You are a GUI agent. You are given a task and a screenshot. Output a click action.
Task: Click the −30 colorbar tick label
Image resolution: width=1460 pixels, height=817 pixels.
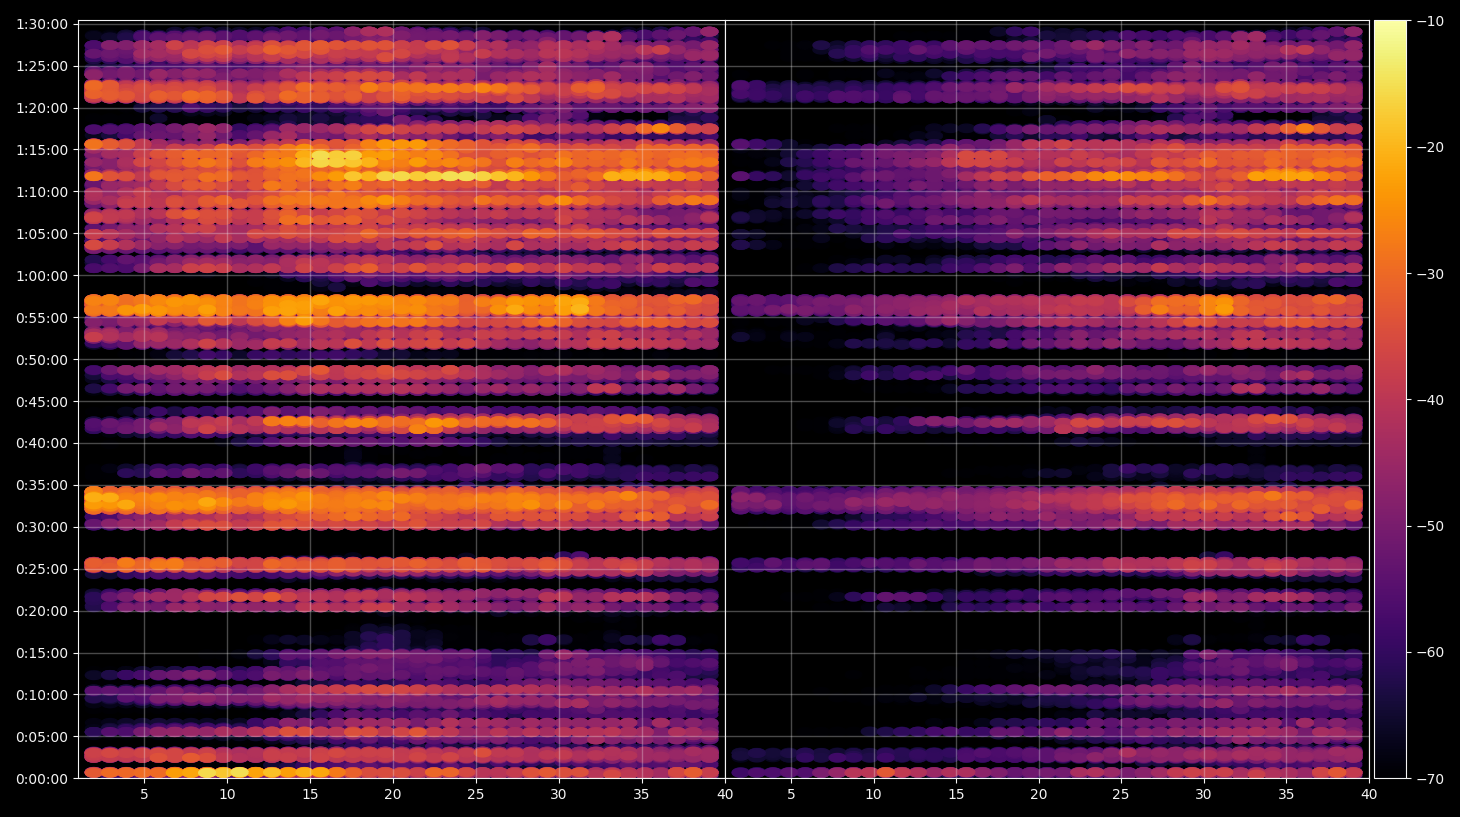1430,274
